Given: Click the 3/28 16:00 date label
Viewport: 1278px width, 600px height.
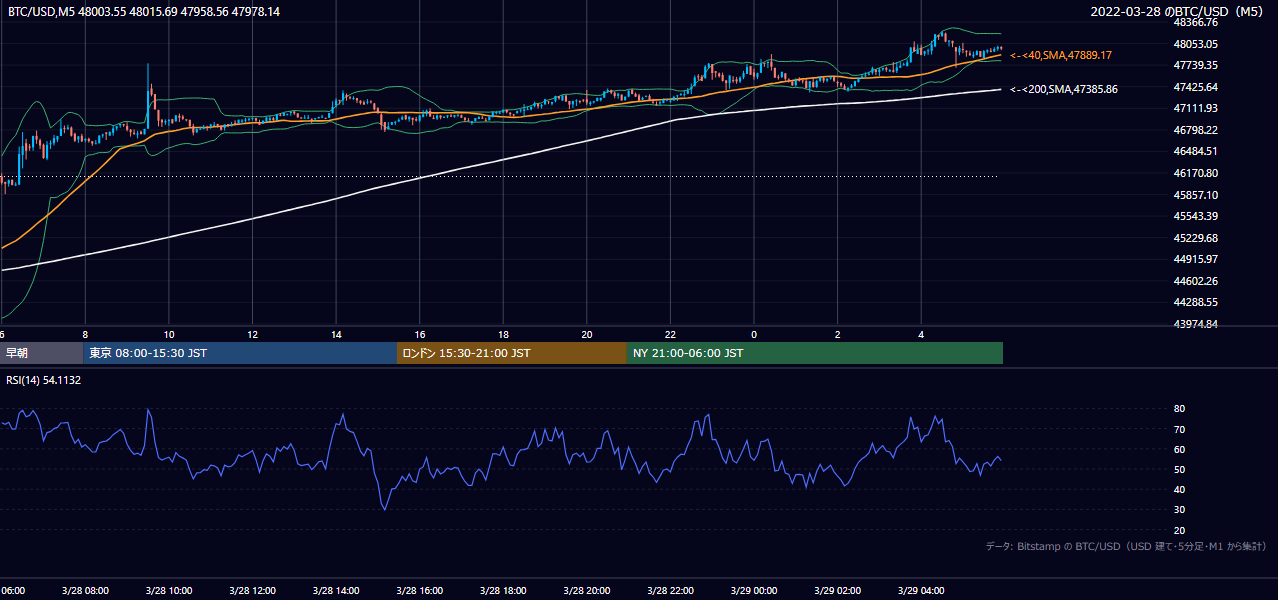Looking at the screenshot, I should click(x=420, y=591).
